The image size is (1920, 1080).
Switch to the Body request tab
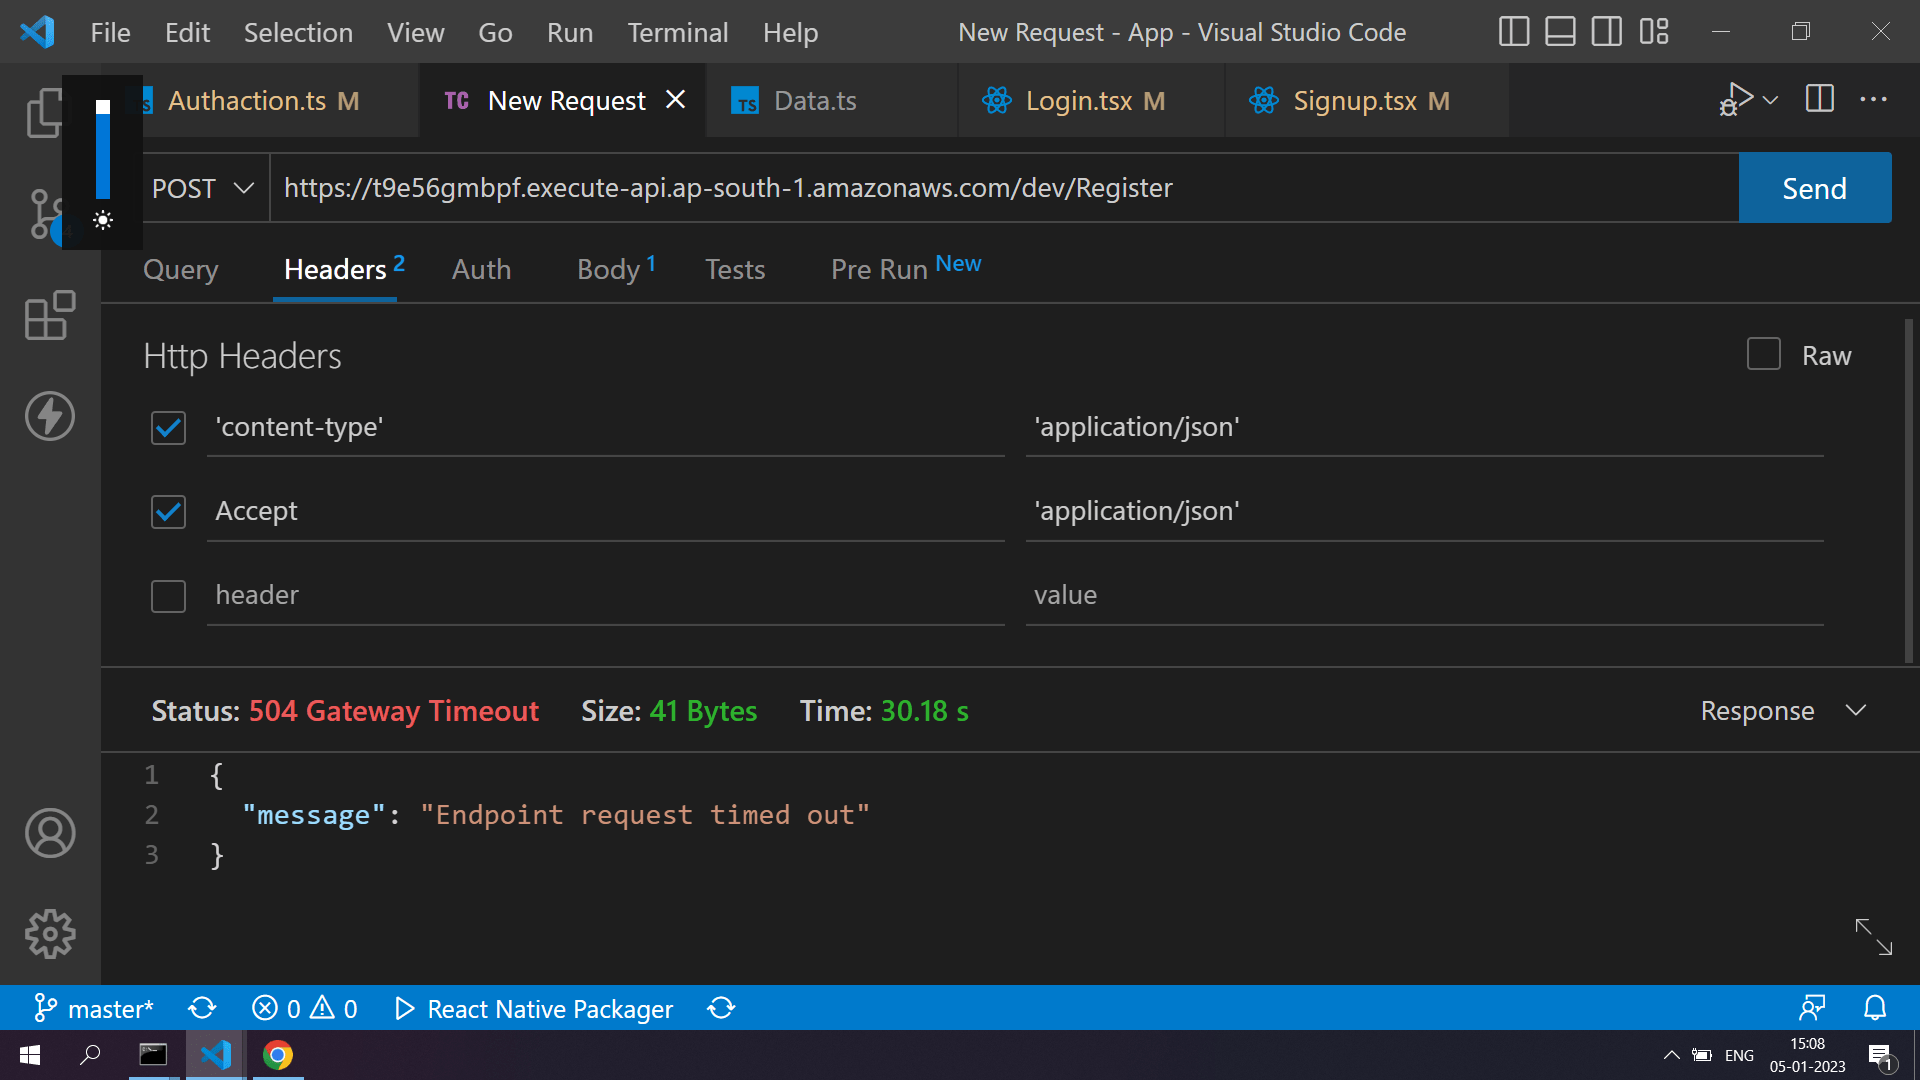[608, 269]
